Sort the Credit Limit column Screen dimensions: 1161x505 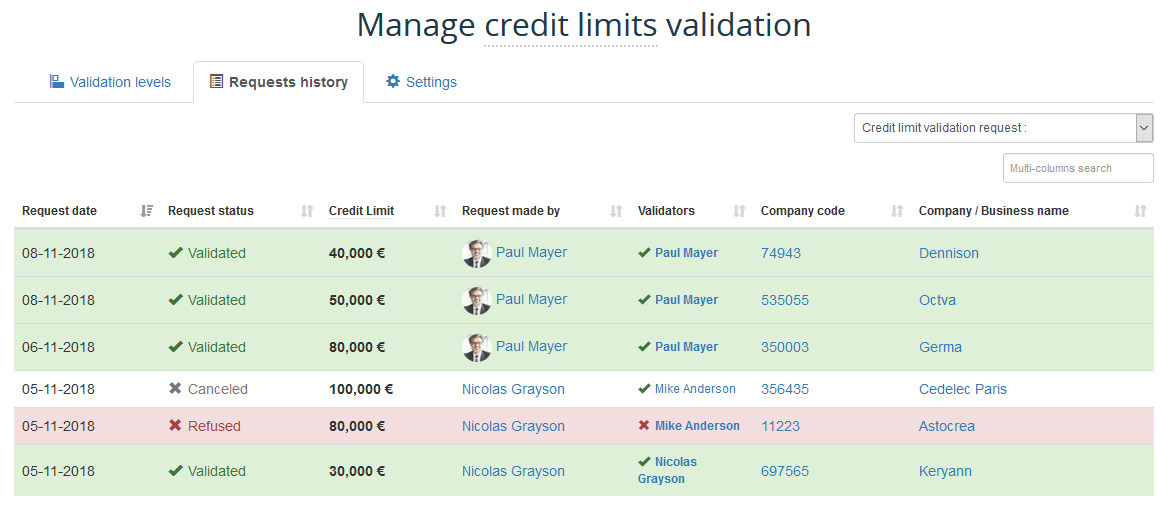(440, 211)
